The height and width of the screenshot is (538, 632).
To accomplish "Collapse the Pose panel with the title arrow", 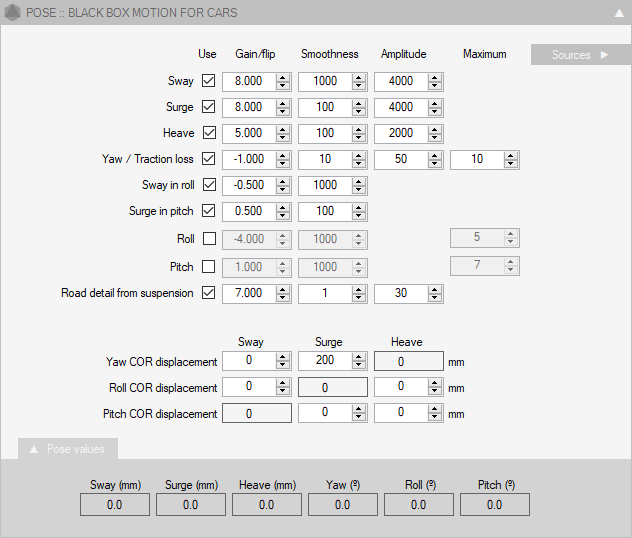I will [619, 13].
